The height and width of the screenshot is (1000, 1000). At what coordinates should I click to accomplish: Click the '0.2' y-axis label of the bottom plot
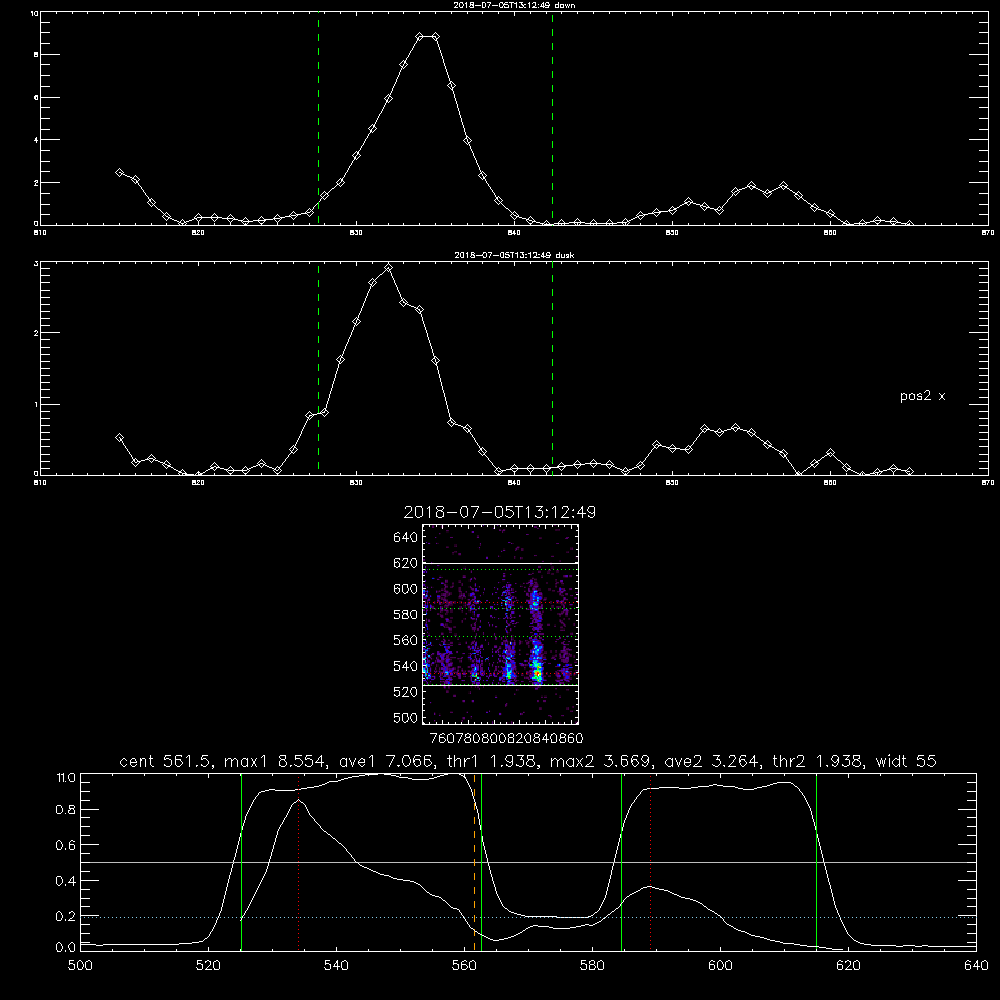click(x=66, y=916)
